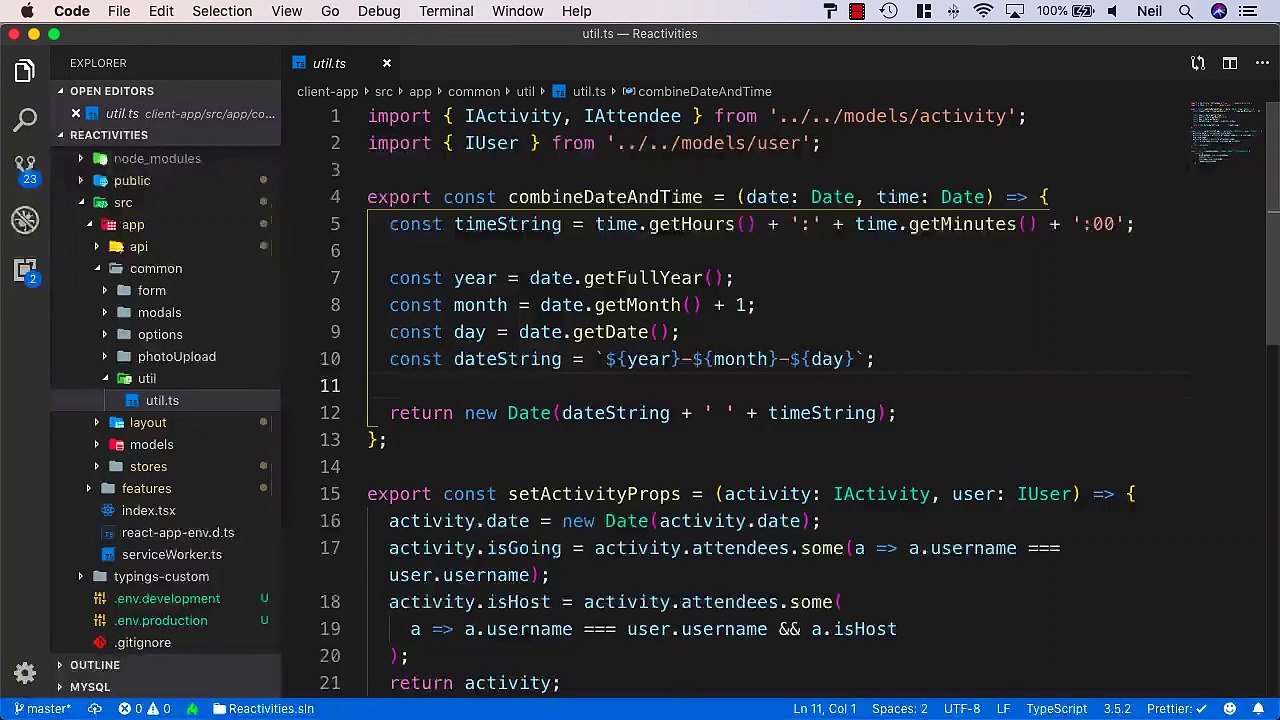Synchronize changes using the cloud icon
This screenshot has width=1280, height=720.
coord(95,708)
